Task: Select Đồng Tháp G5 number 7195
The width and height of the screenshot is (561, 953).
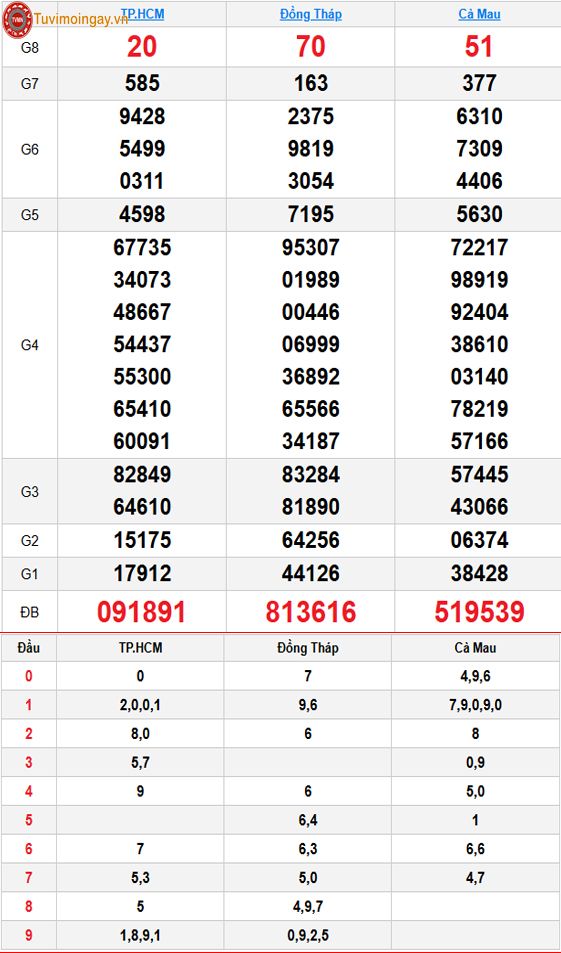Action: (x=311, y=215)
